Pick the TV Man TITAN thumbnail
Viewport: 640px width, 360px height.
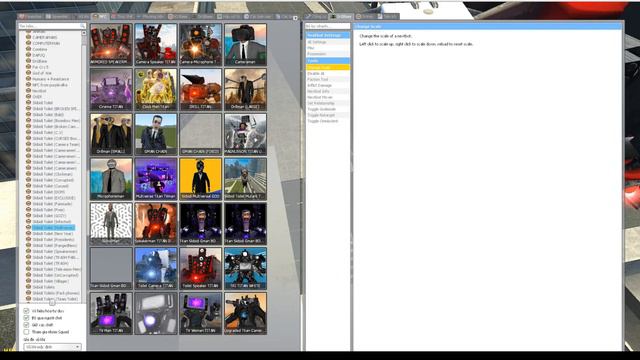click(x=111, y=313)
